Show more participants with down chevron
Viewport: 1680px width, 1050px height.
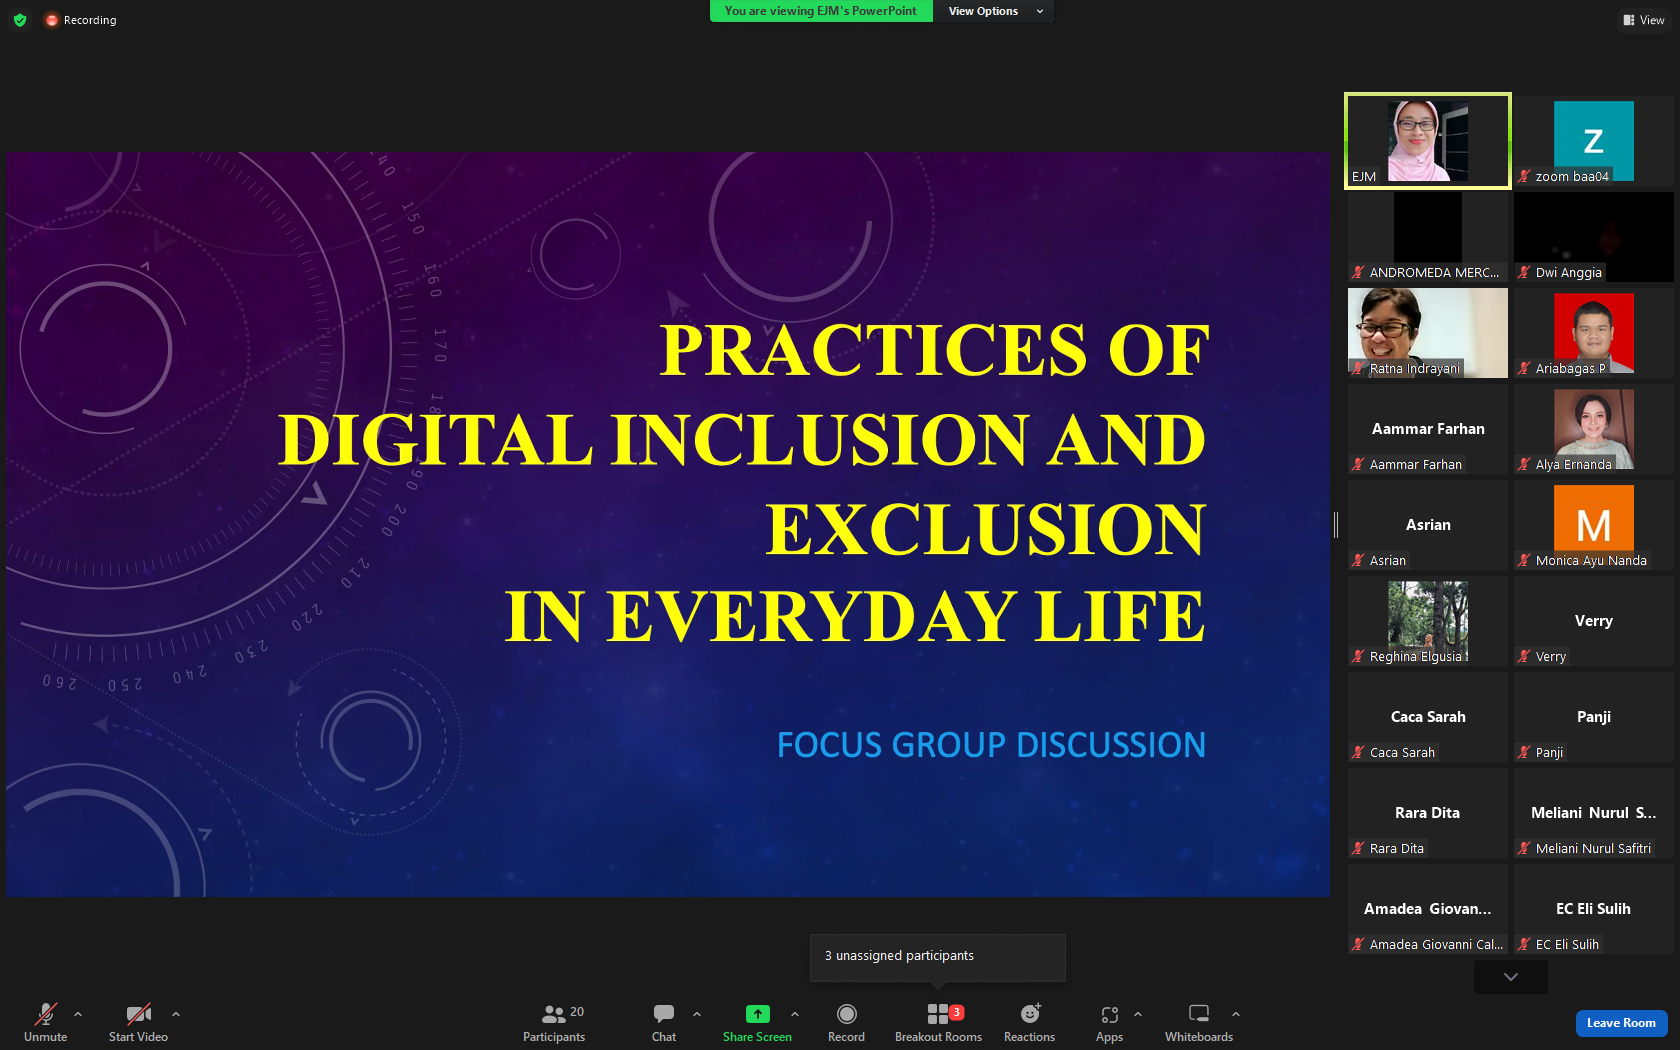point(1511,977)
